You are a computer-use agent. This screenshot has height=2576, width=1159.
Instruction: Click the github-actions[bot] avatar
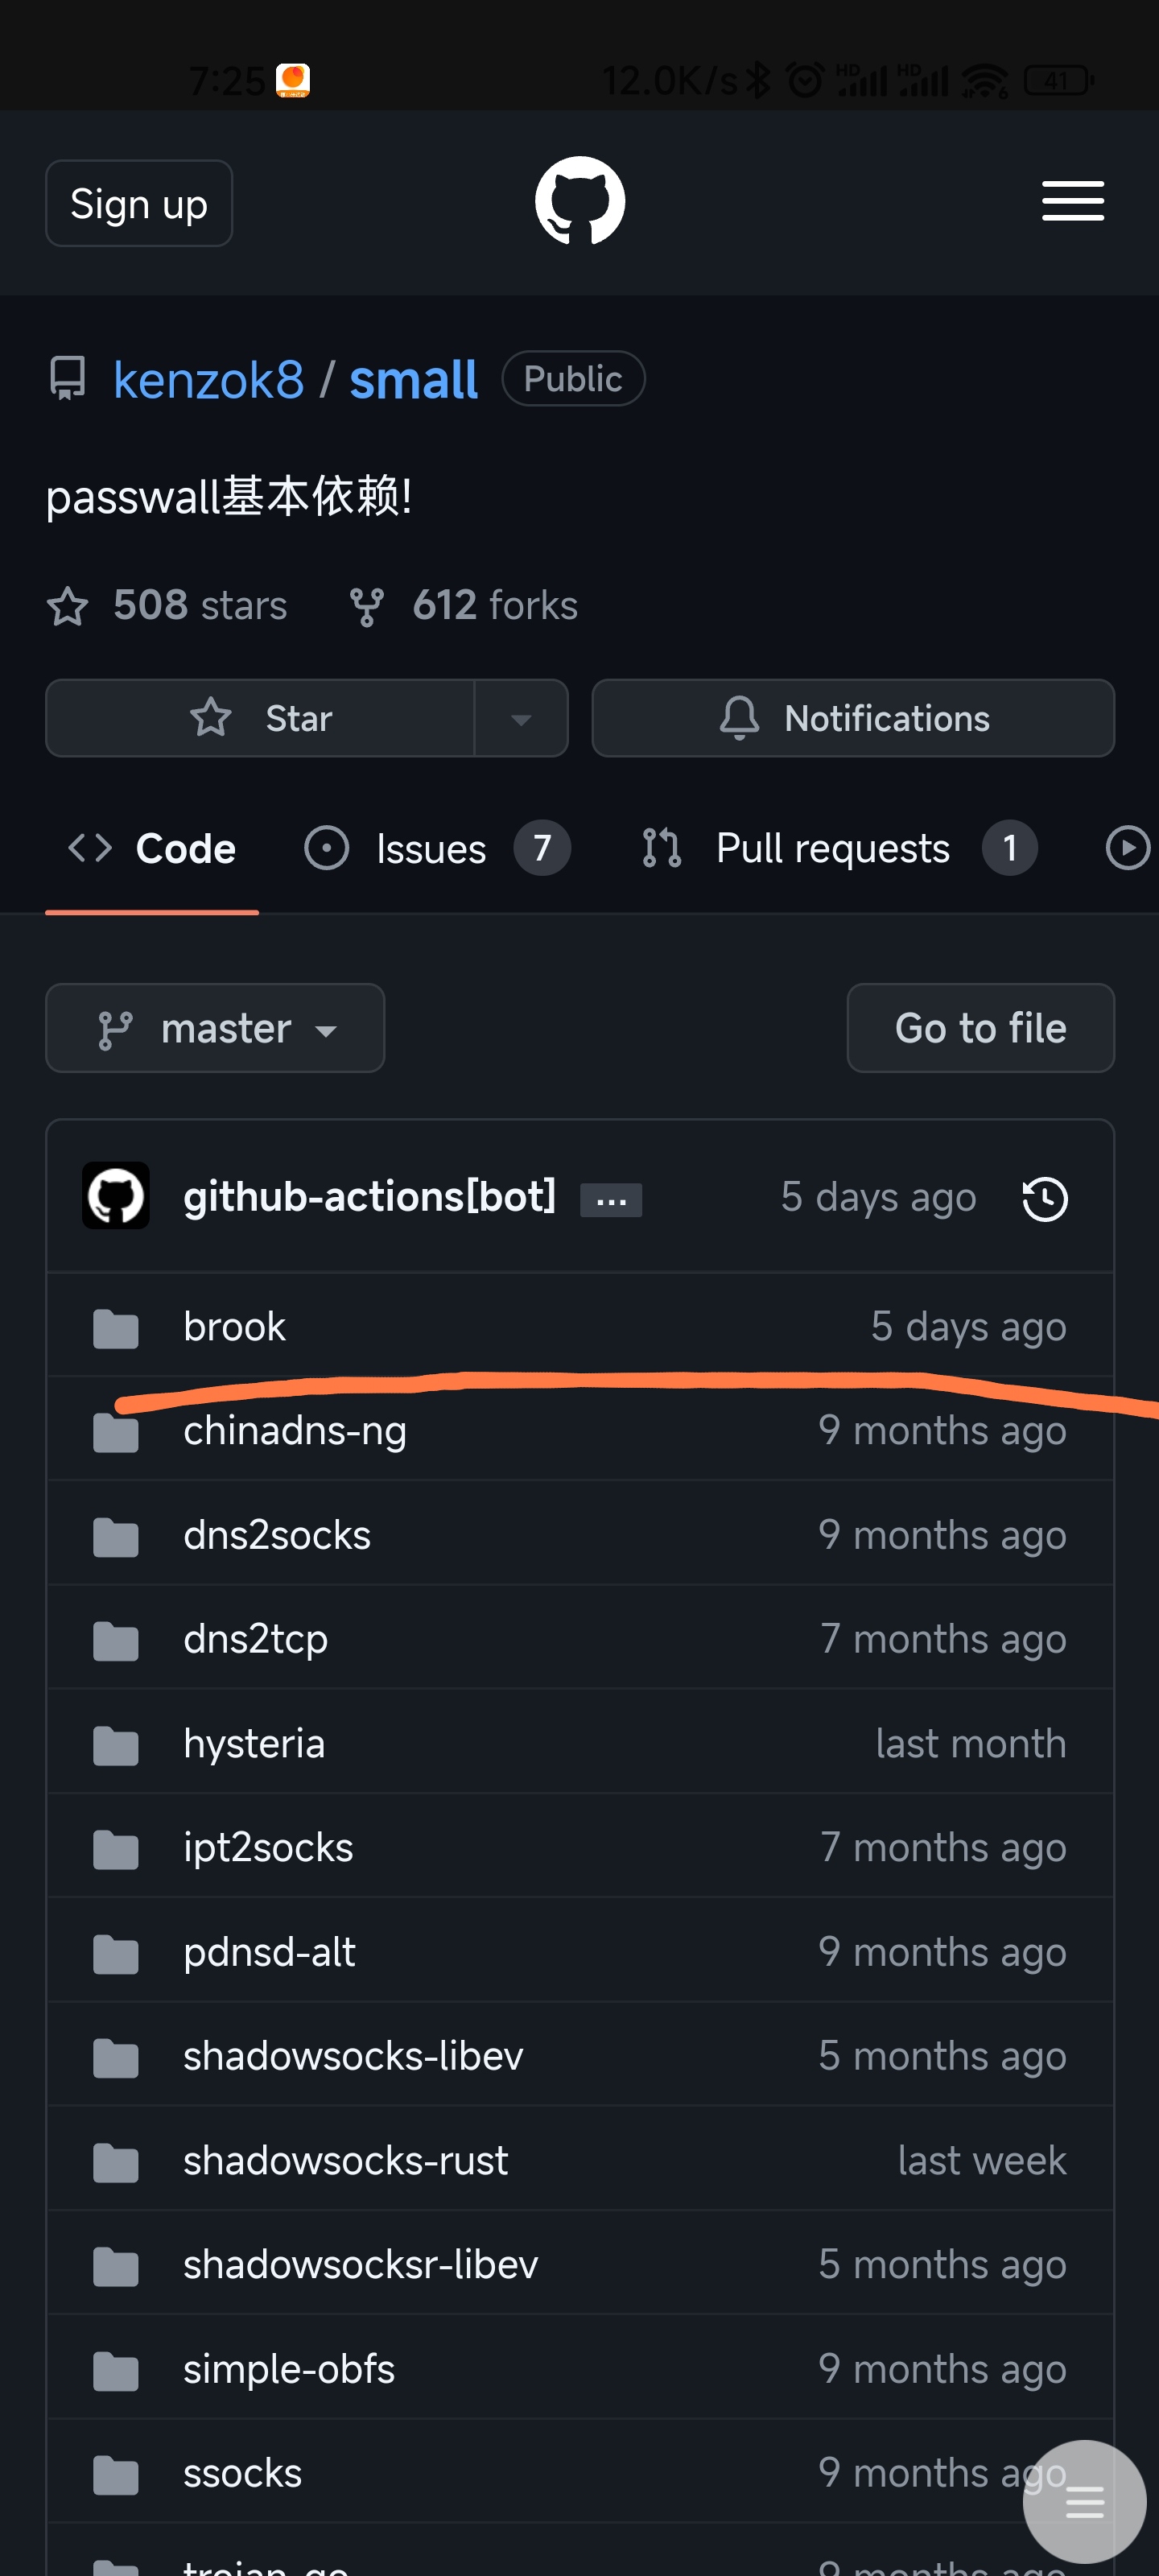pos(116,1196)
